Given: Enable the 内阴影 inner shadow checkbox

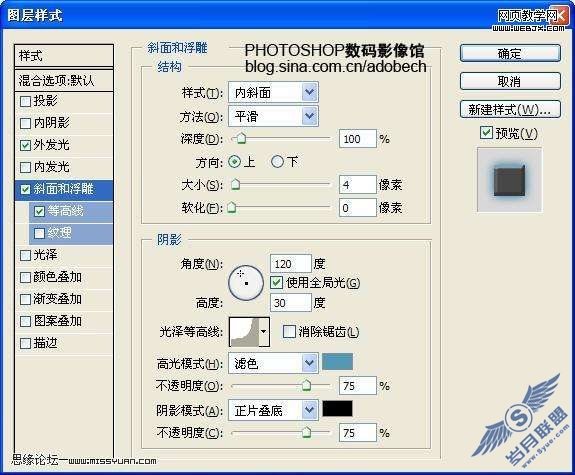Looking at the screenshot, I should click(x=25, y=123).
